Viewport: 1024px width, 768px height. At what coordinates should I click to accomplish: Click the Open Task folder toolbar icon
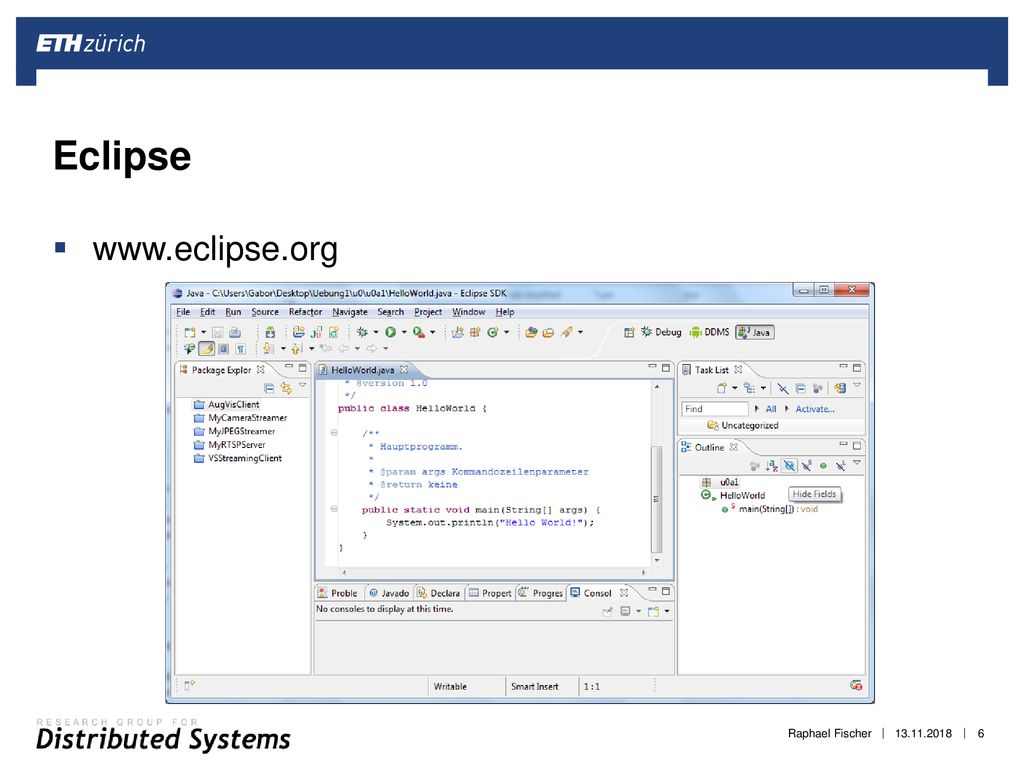[x=549, y=332]
